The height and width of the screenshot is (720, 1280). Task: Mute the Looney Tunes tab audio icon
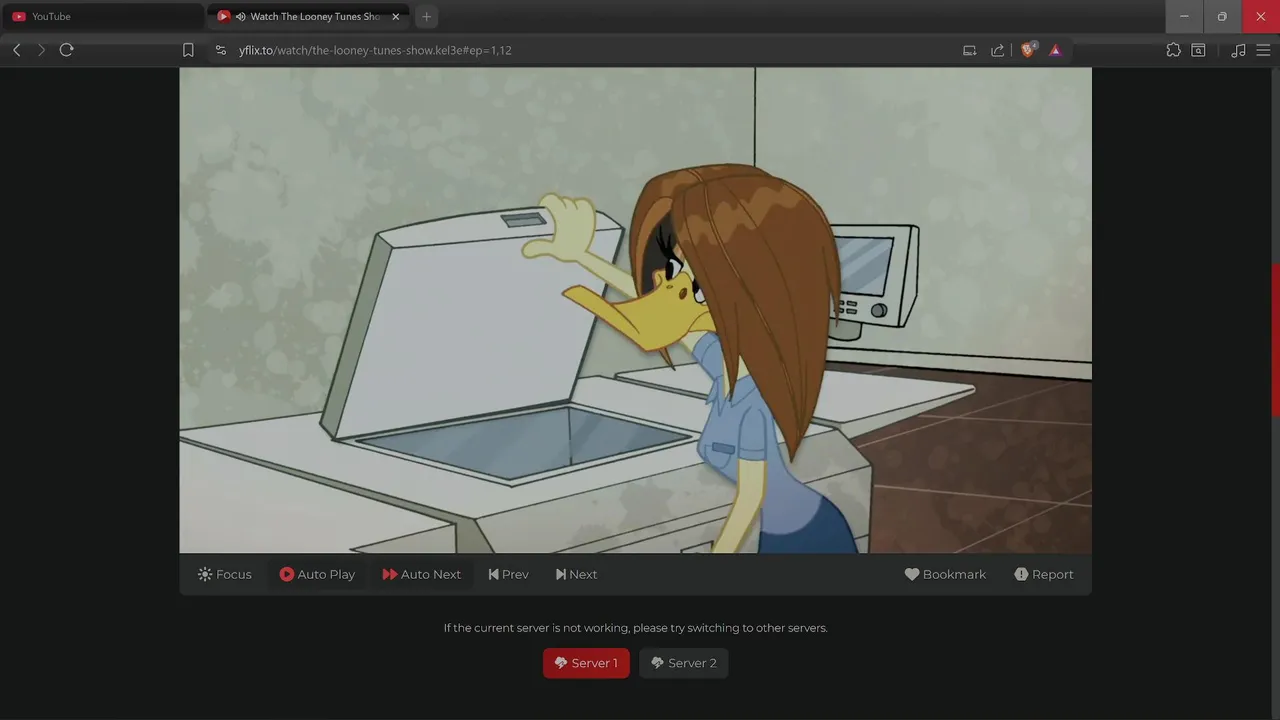point(241,17)
